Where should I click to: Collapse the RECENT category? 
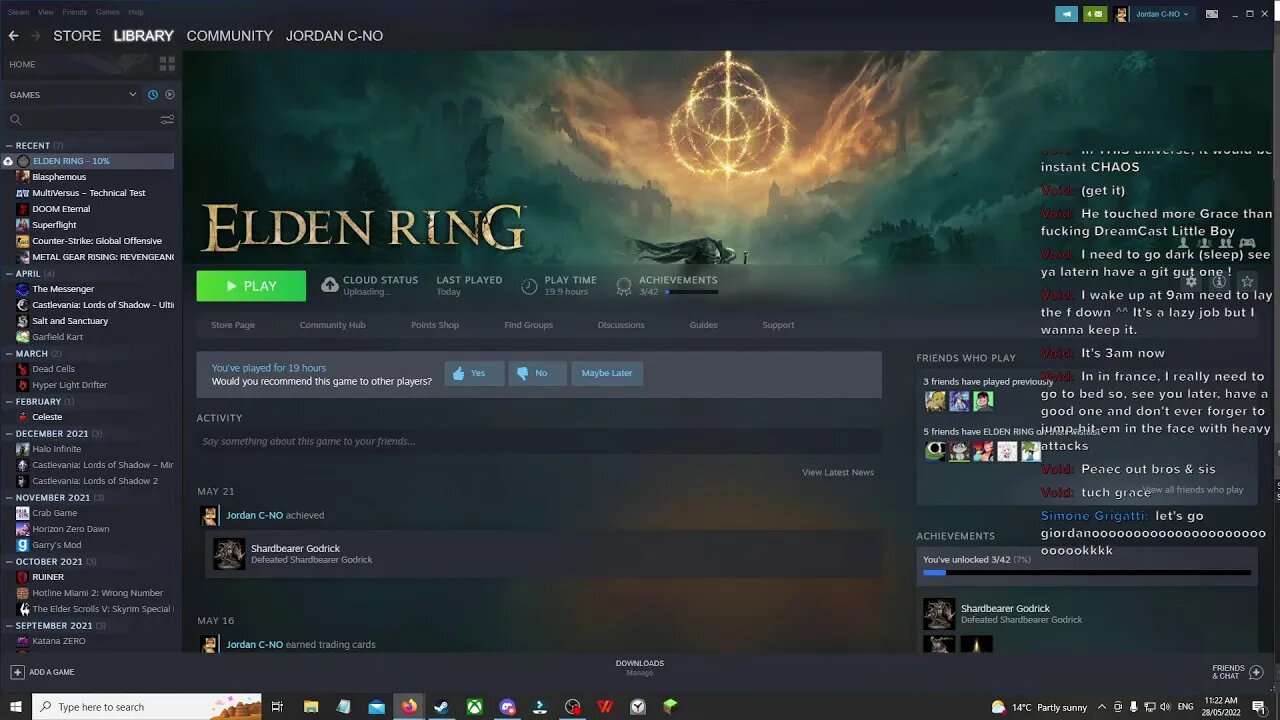click(10, 145)
